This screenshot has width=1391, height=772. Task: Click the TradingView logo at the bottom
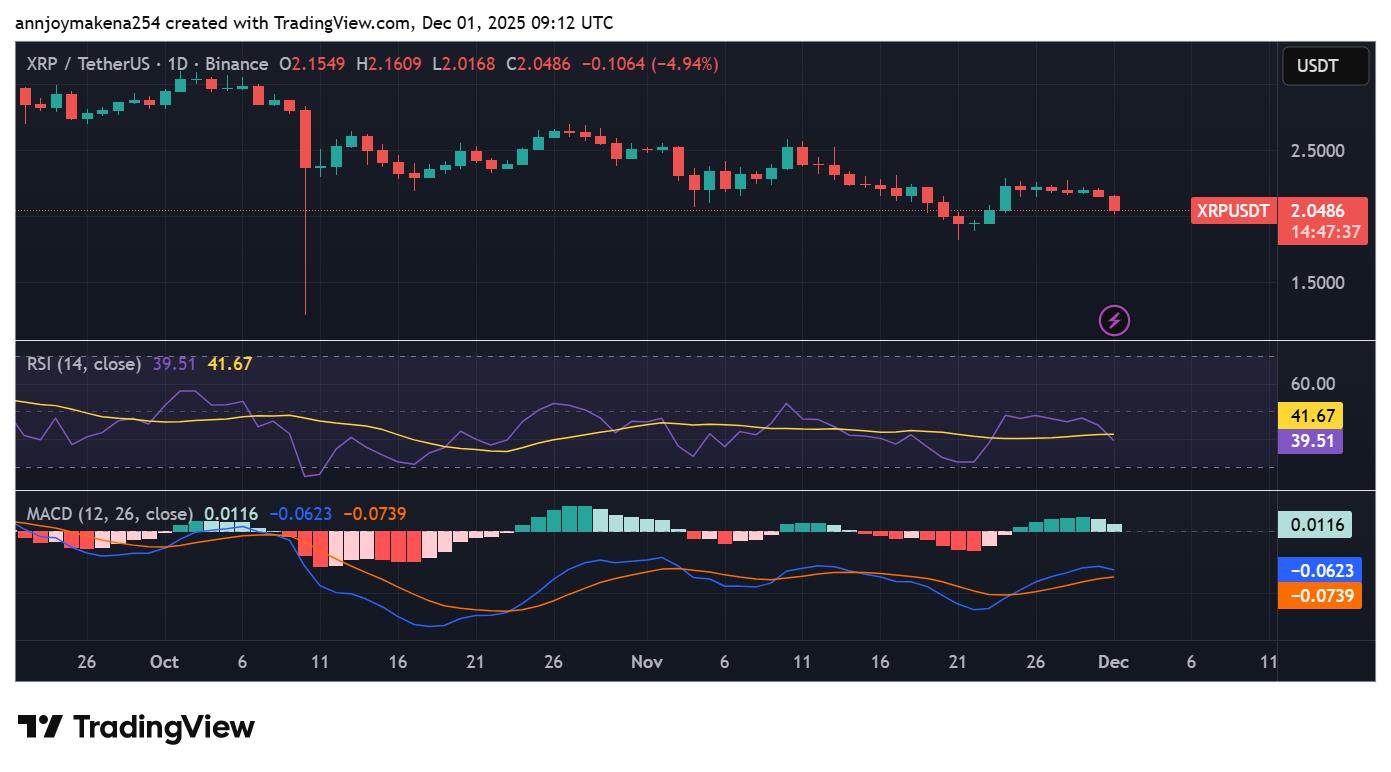(x=136, y=727)
